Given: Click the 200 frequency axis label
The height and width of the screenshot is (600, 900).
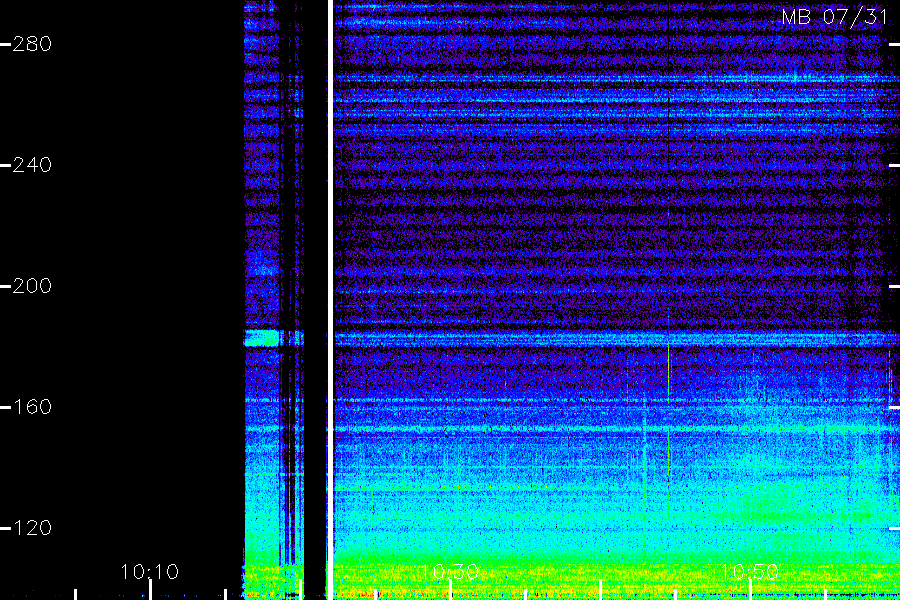Looking at the screenshot, I should (x=32, y=286).
